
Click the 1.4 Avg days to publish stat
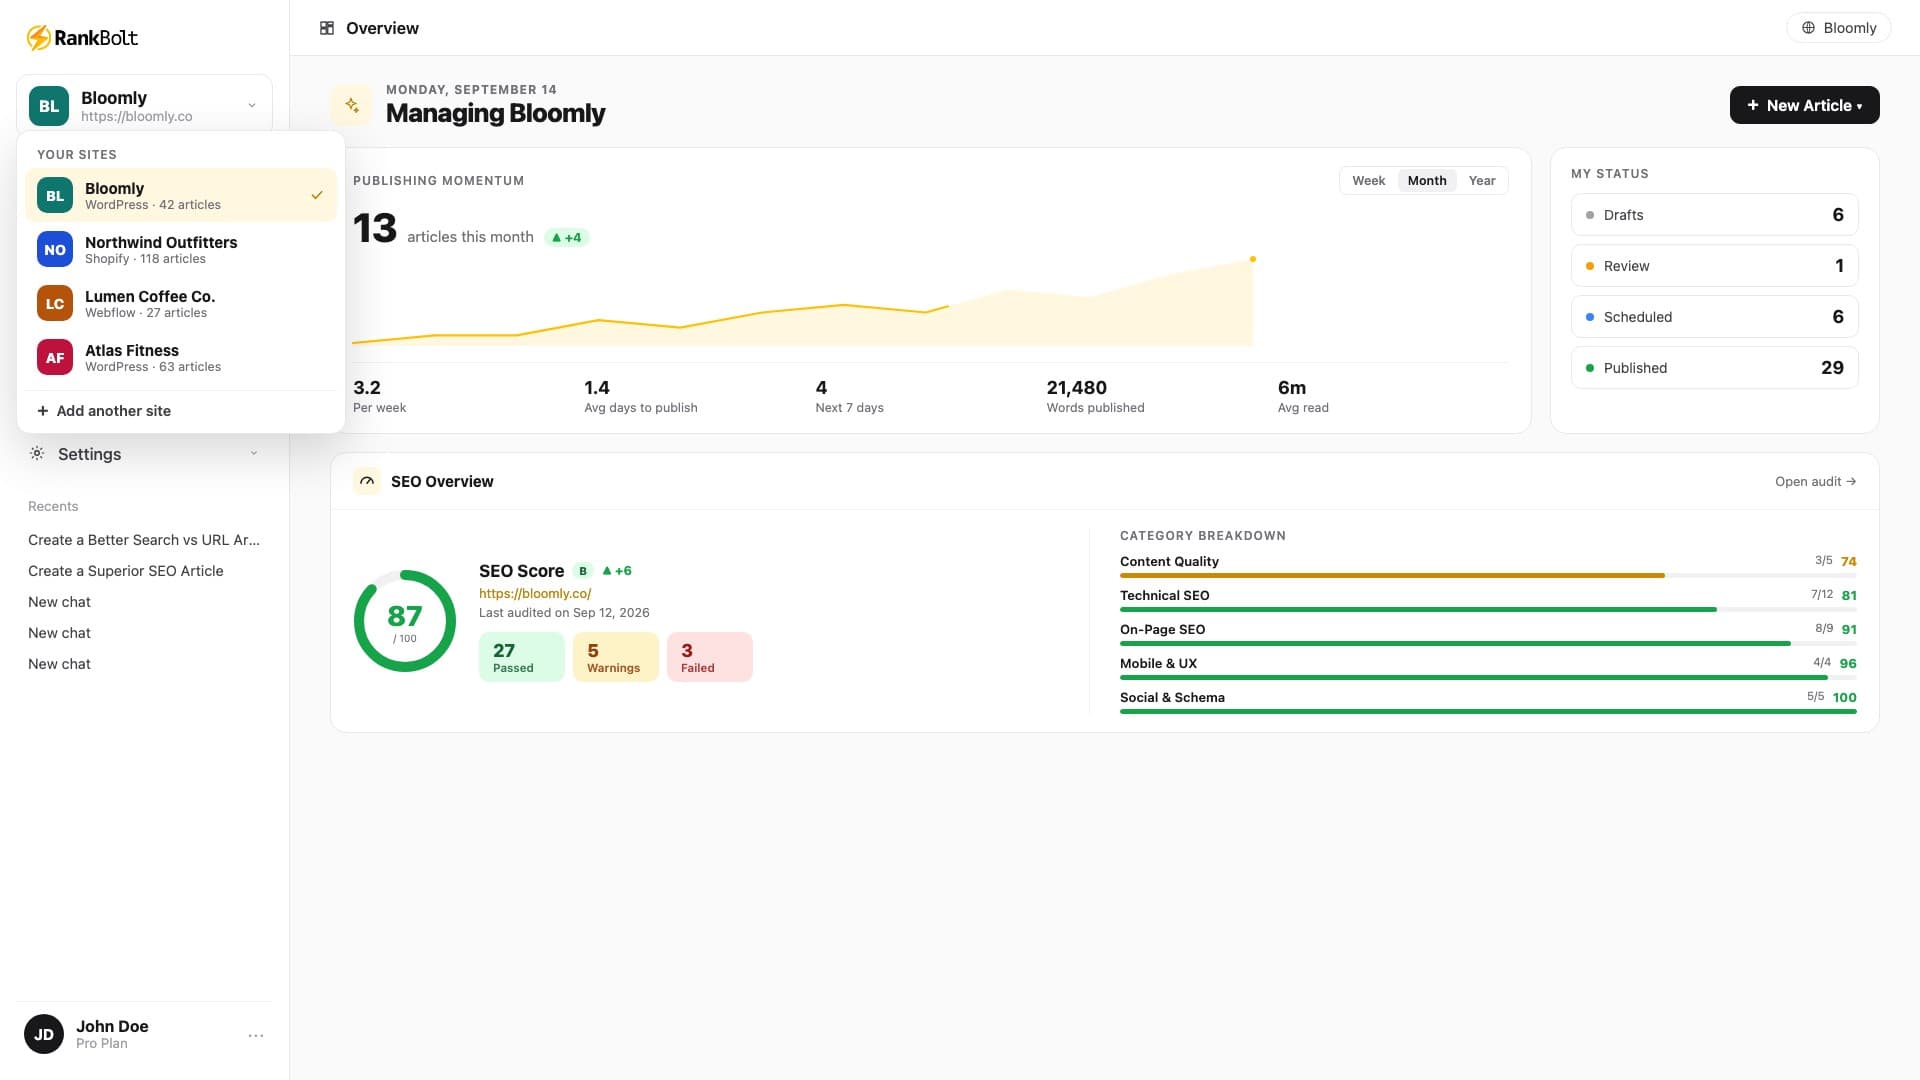pyautogui.click(x=641, y=396)
